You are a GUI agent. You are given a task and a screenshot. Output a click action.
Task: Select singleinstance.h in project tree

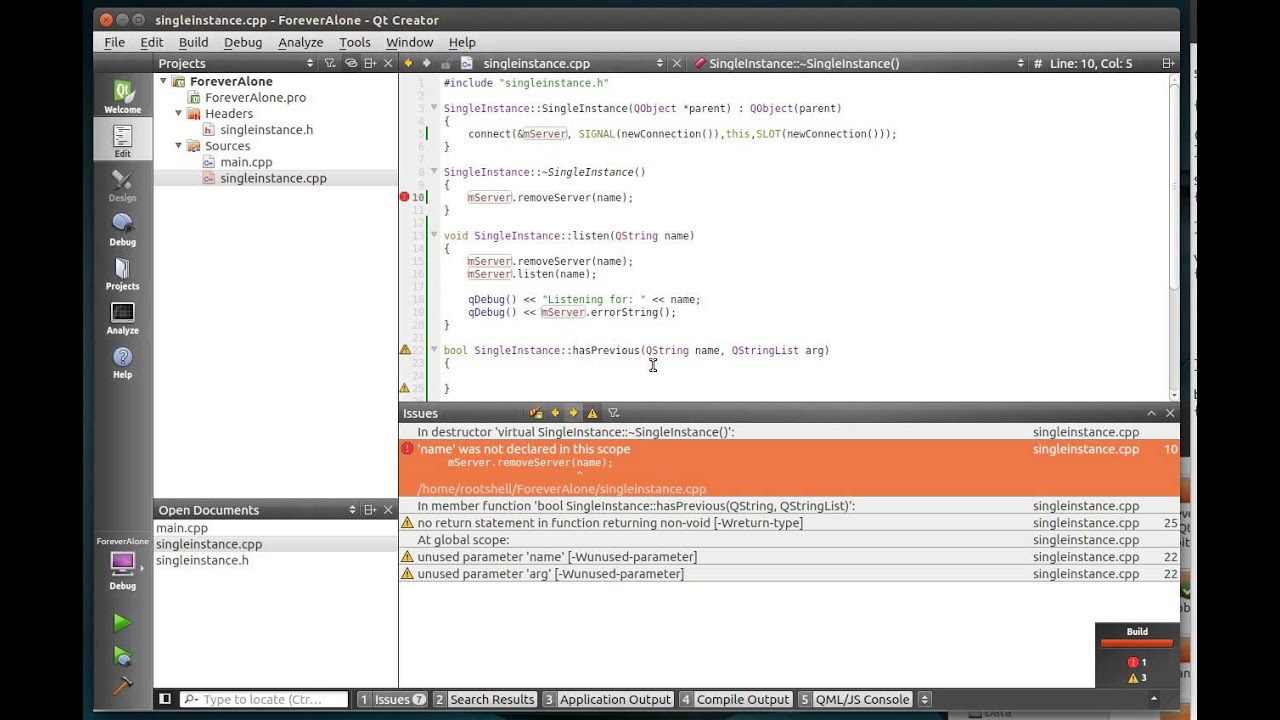tap(266, 129)
